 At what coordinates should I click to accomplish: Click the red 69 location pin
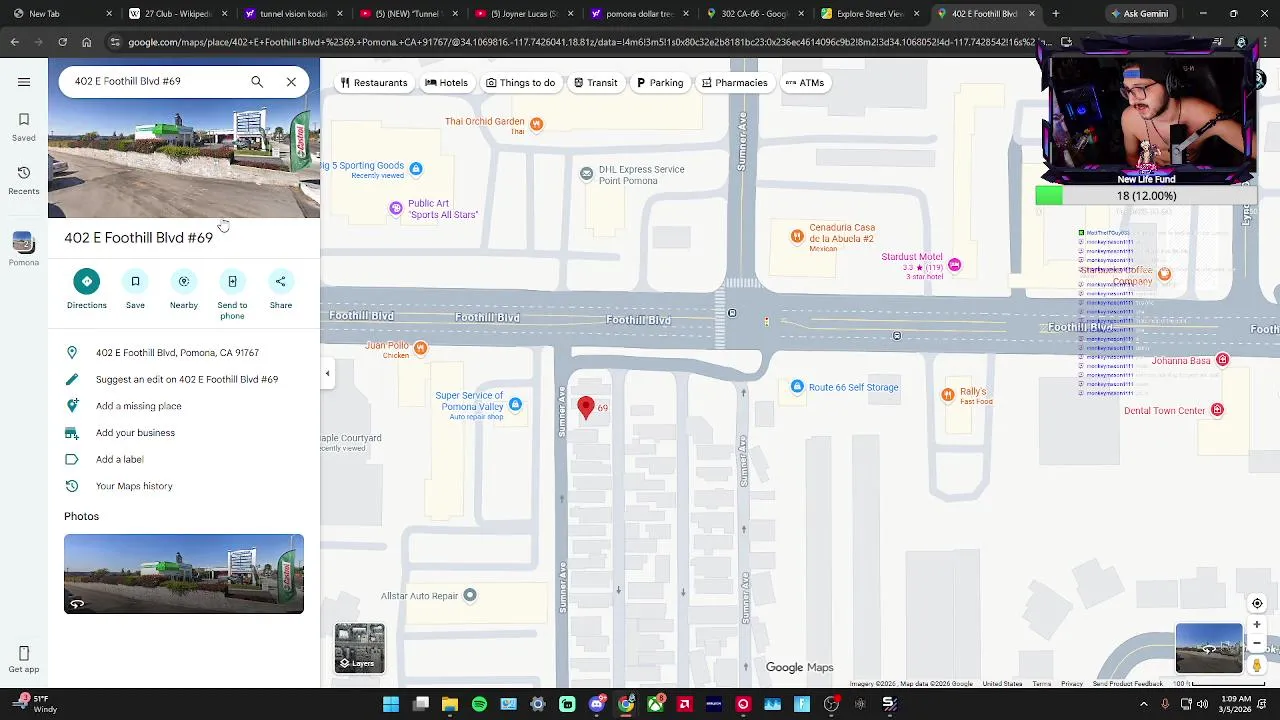(586, 407)
